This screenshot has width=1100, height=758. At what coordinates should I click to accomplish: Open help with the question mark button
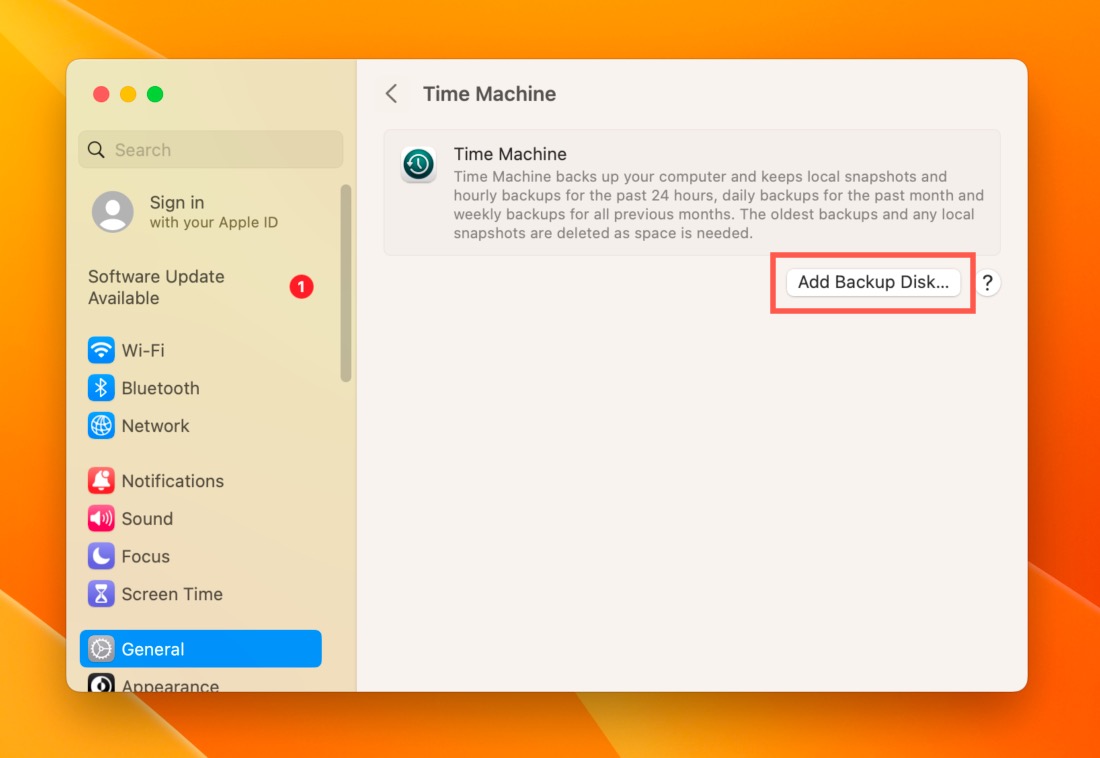pos(987,282)
